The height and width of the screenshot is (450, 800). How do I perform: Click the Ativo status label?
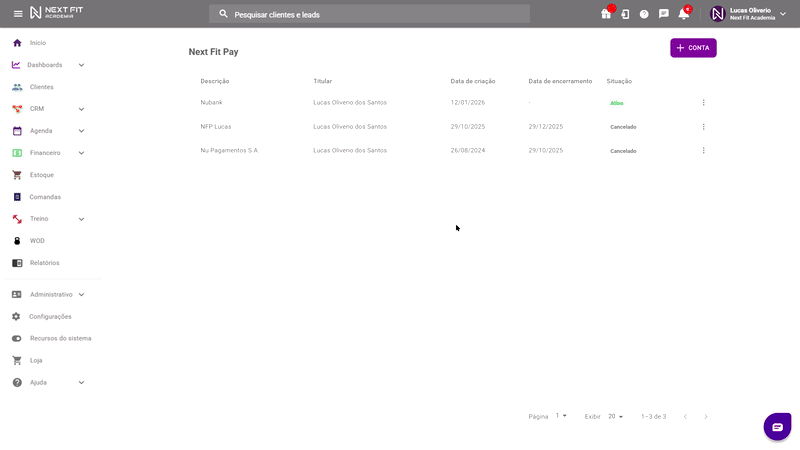[616, 103]
